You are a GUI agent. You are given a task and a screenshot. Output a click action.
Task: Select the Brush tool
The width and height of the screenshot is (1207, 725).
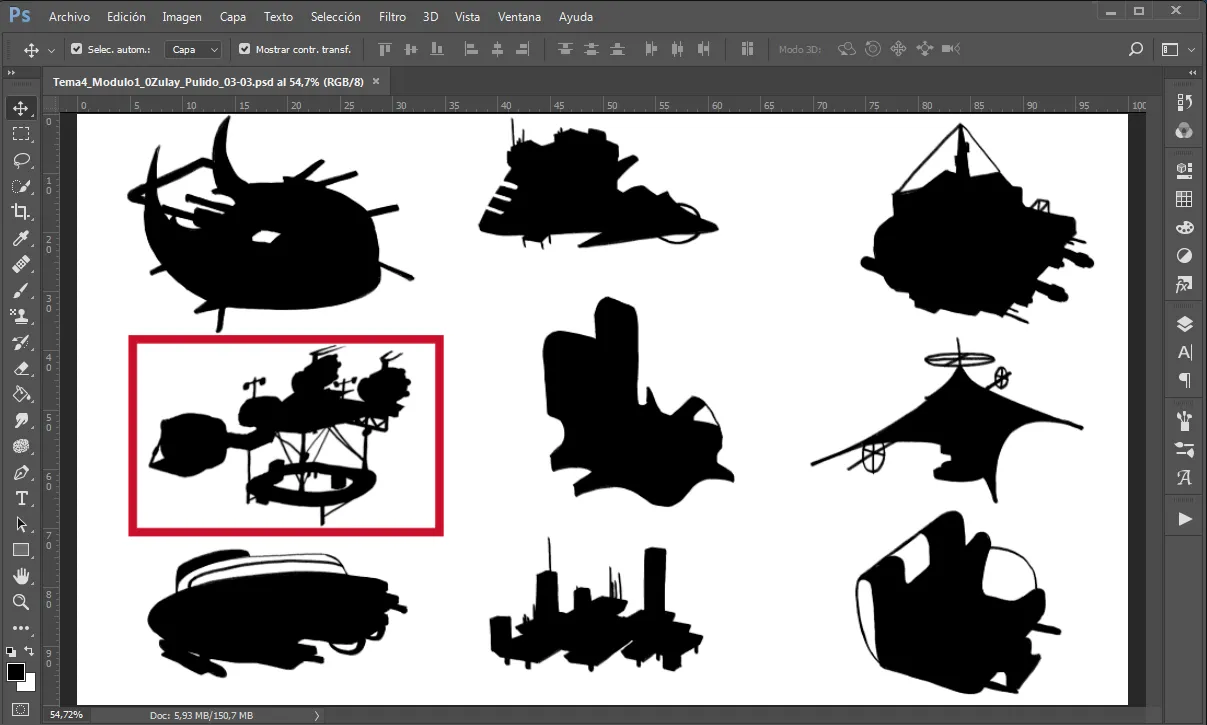21,290
